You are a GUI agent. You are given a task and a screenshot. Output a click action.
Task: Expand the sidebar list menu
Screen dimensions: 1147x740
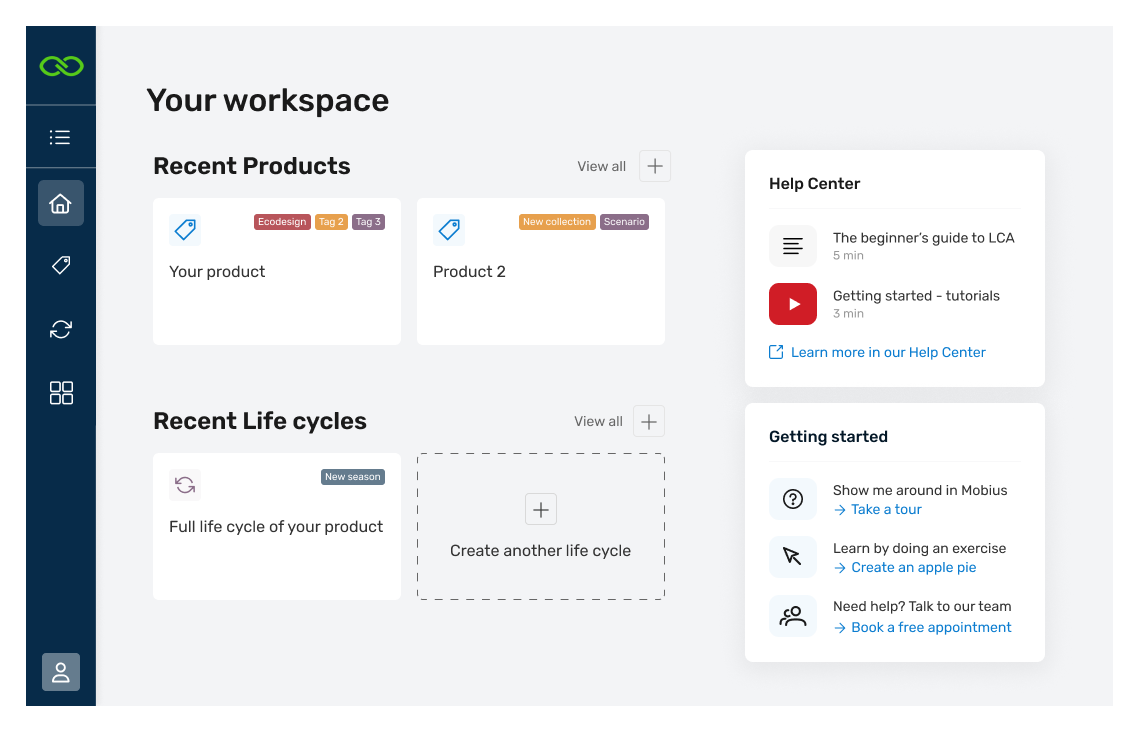(x=61, y=137)
